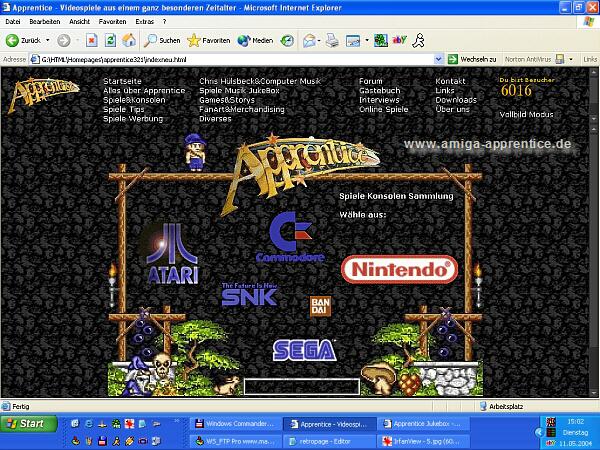
Task: Select the SNK logo
Action: pos(249,295)
